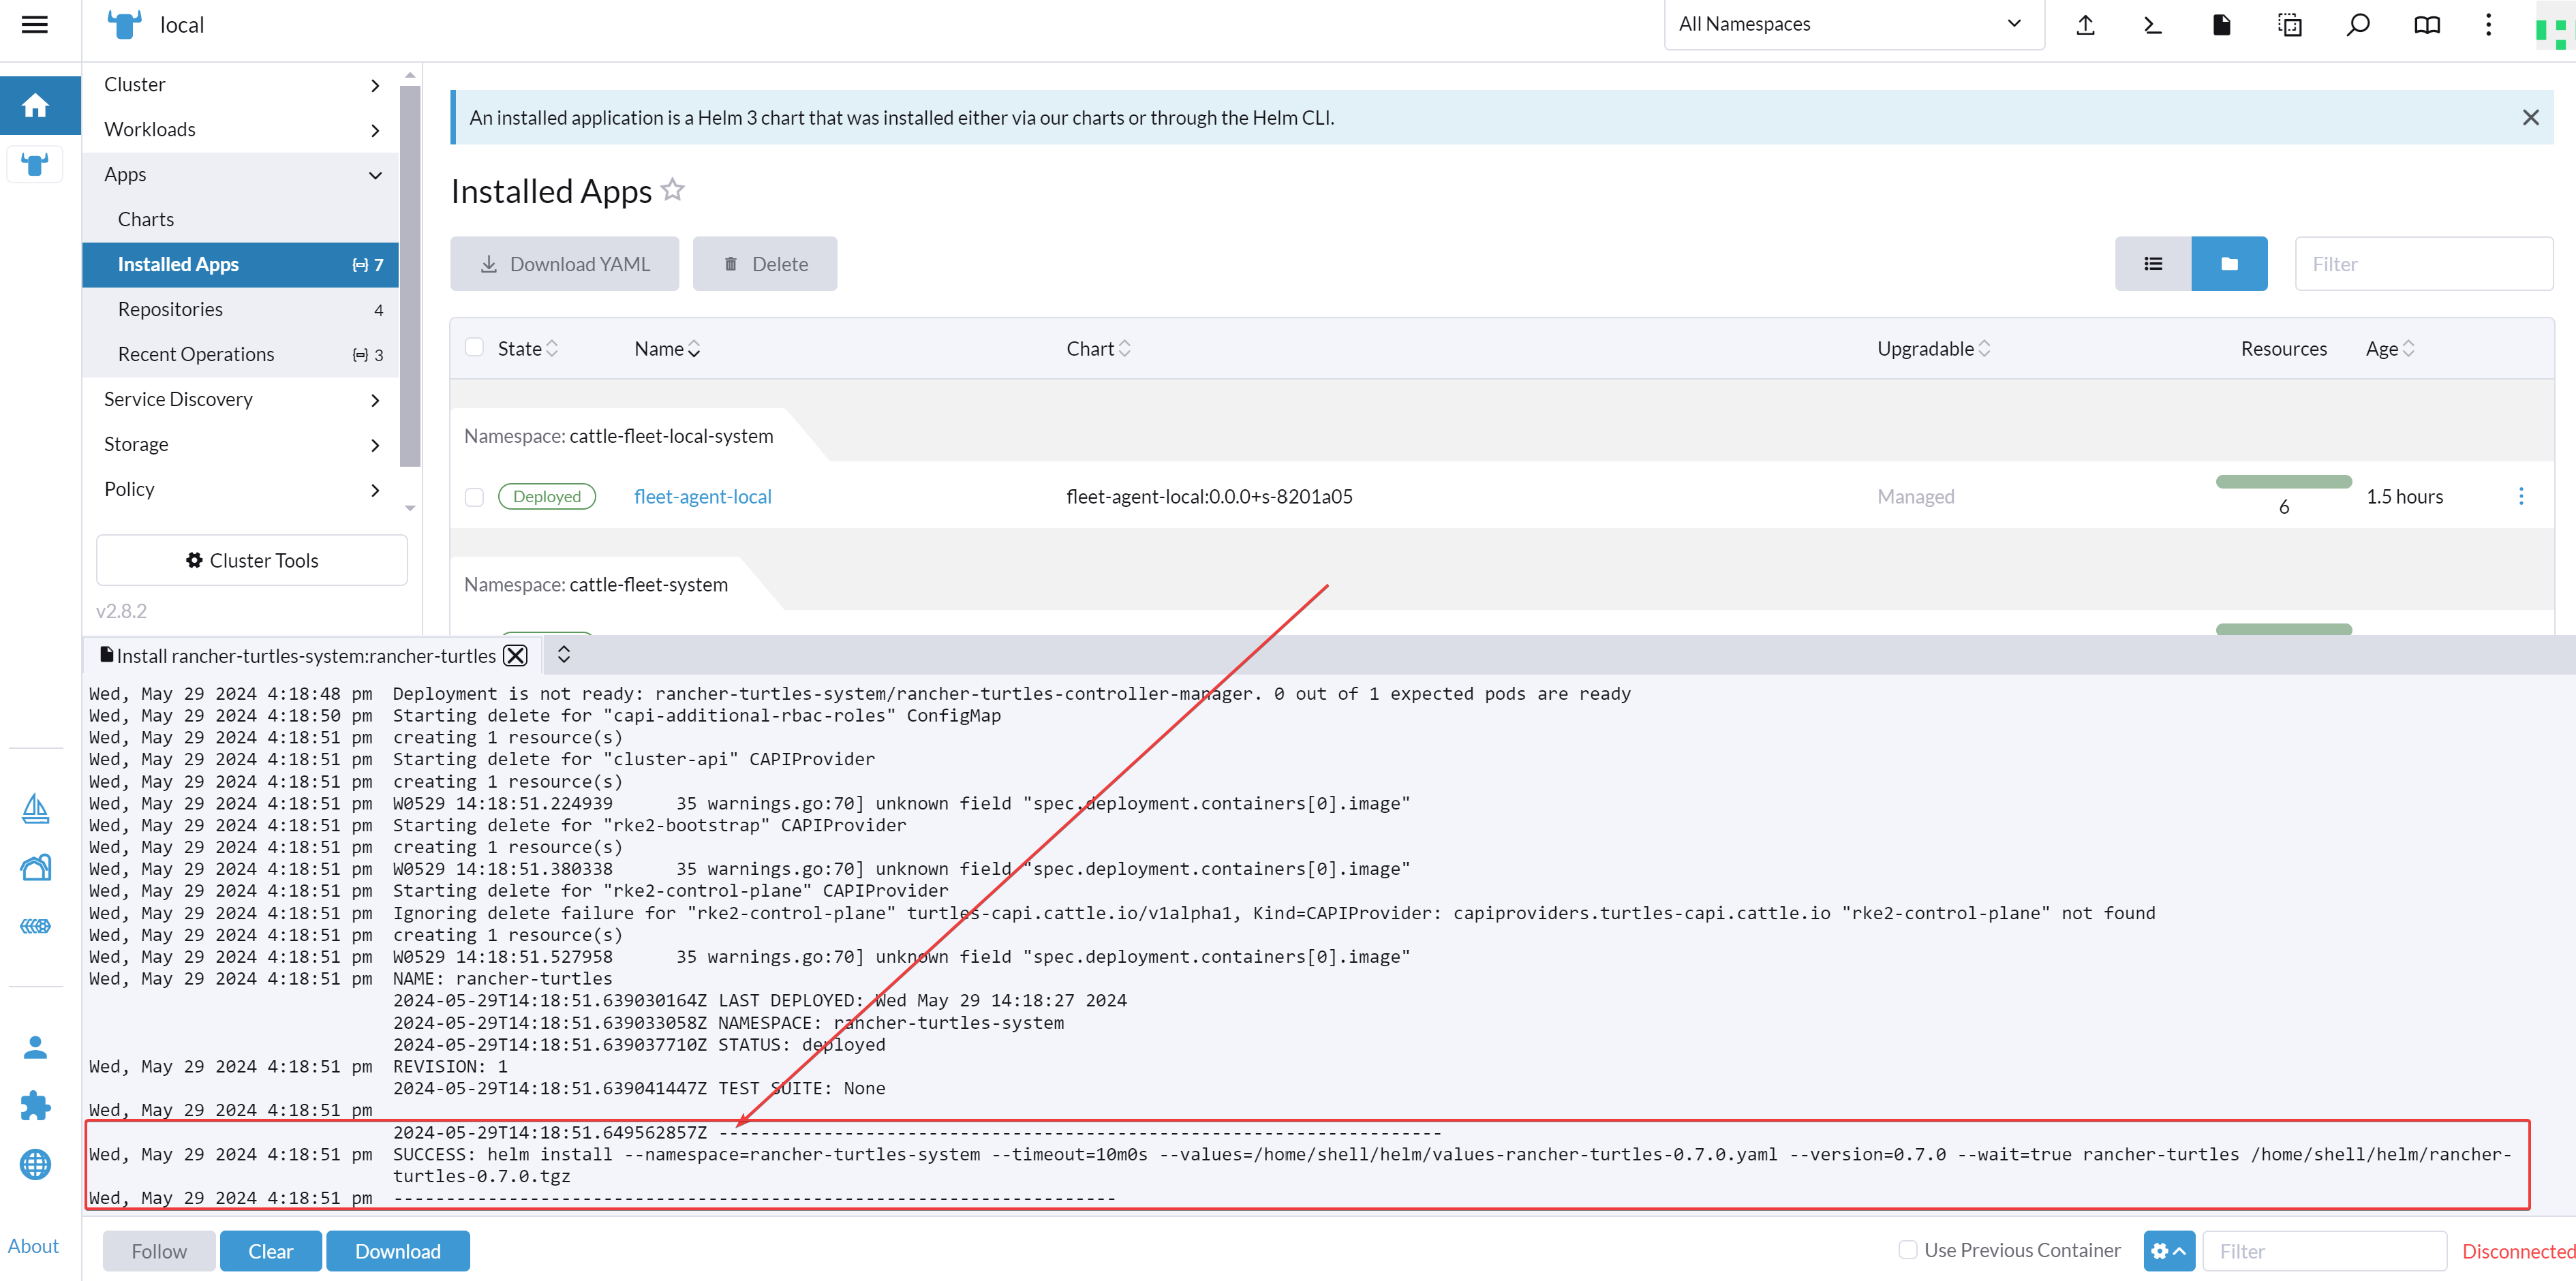Image resolution: width=2576 pixels, height=1281 pixels.
Task: Open All Namespaces dropdown
Action: click(x=1854, y=25)
